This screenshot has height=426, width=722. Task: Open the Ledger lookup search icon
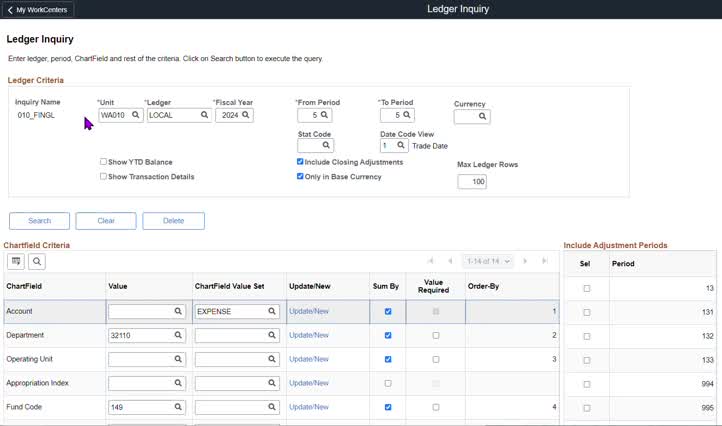point(204,115)
